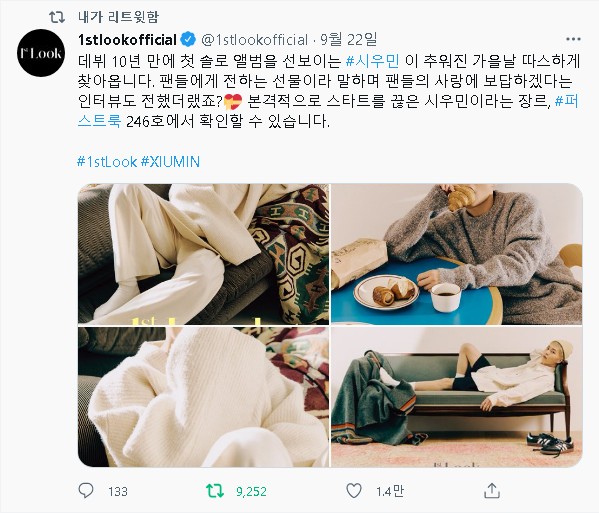Open the three-dot more options menu
The width and height of the screenshot is (599, 513).
(573, 39)
